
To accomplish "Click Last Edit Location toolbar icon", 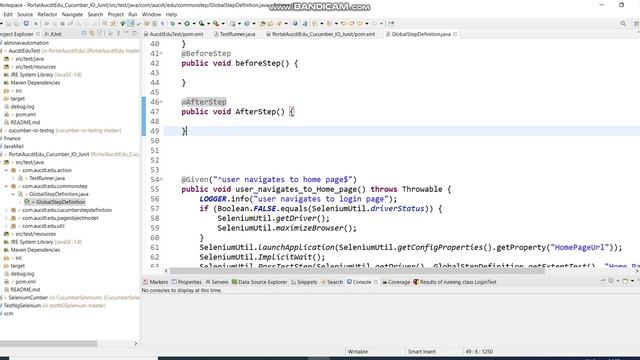I will pyautogui.click(x=343, y=24).
